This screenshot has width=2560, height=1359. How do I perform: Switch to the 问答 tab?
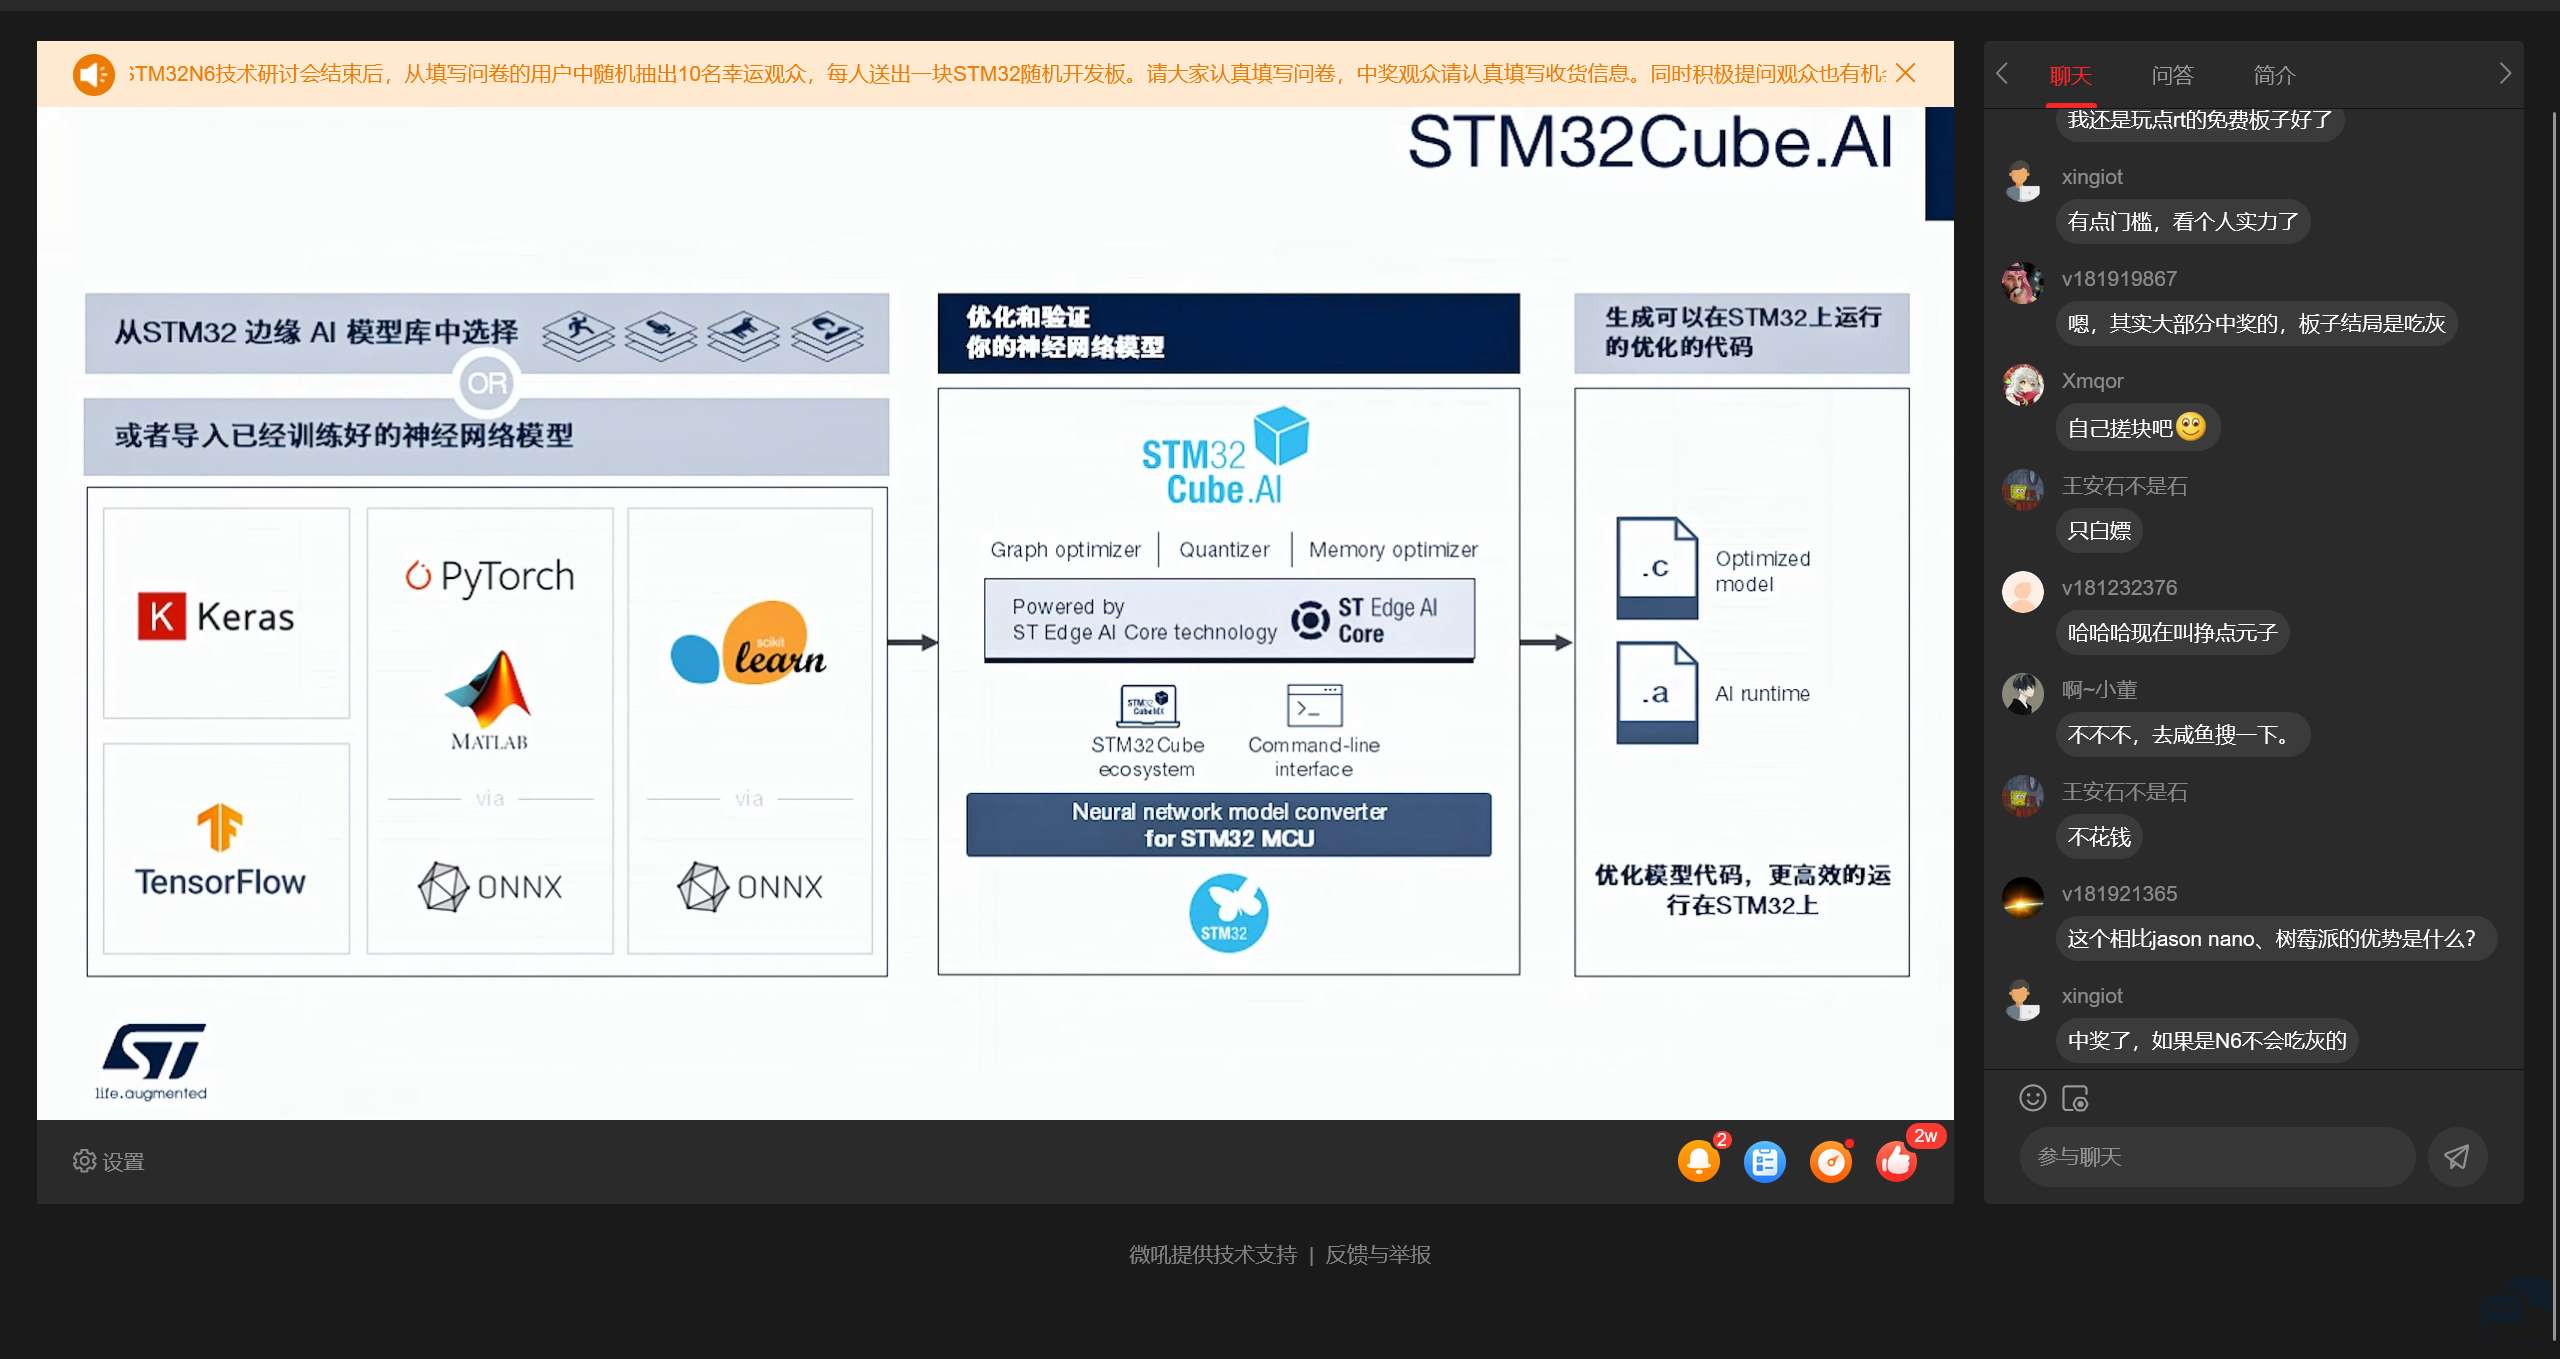click(2172, 75)
